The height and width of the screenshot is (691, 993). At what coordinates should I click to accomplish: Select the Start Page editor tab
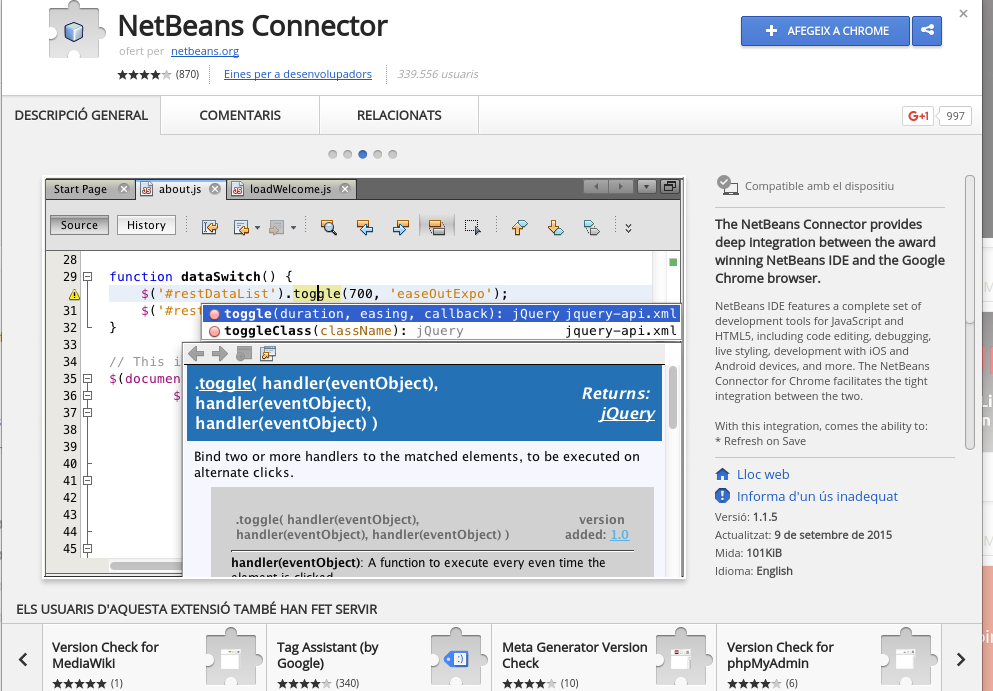89,189
